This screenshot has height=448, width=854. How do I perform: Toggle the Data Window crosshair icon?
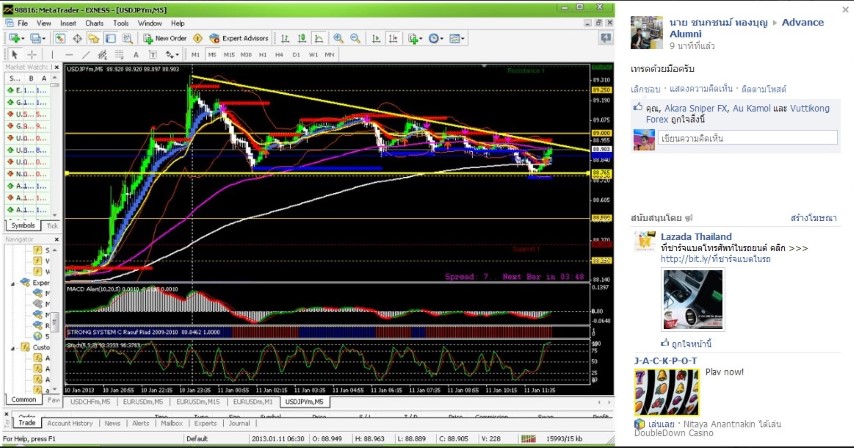77,39
